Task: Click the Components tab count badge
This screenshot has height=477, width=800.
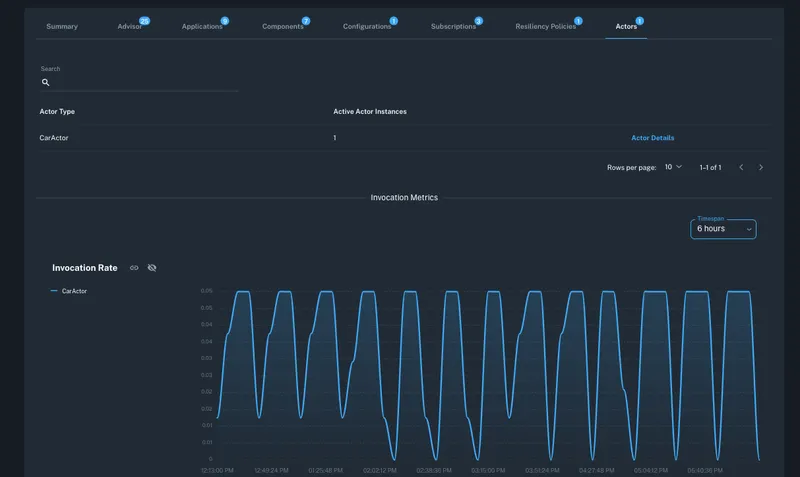Action: click(306, 20)
